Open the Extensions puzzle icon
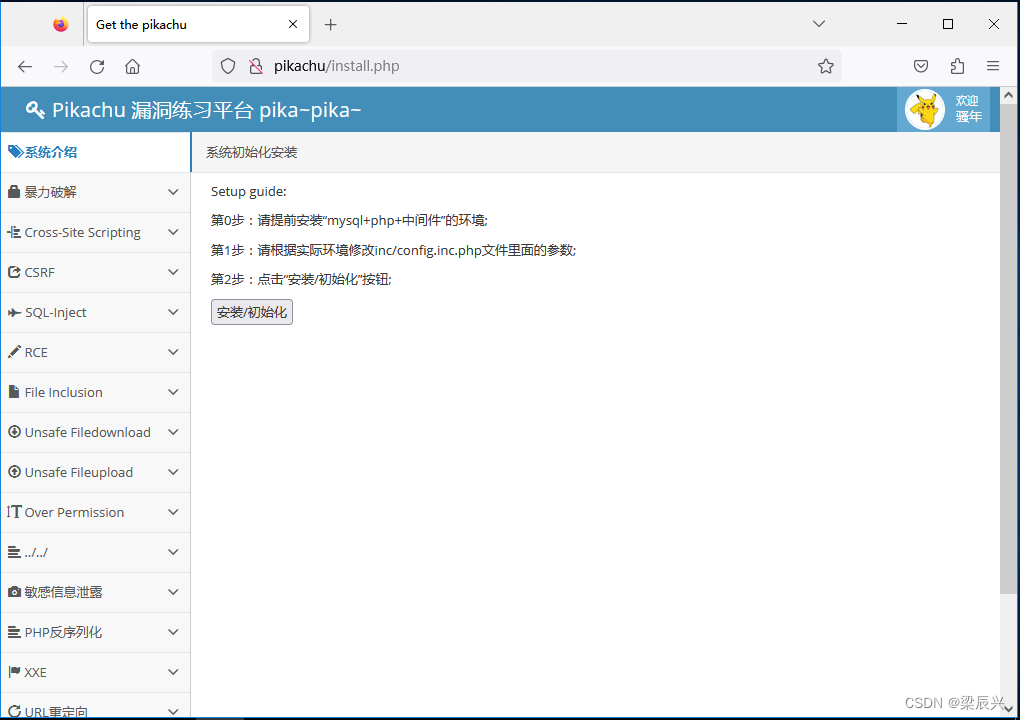Screen dimensions: 1020x720 pyautogui.click(x=957, y=66)
